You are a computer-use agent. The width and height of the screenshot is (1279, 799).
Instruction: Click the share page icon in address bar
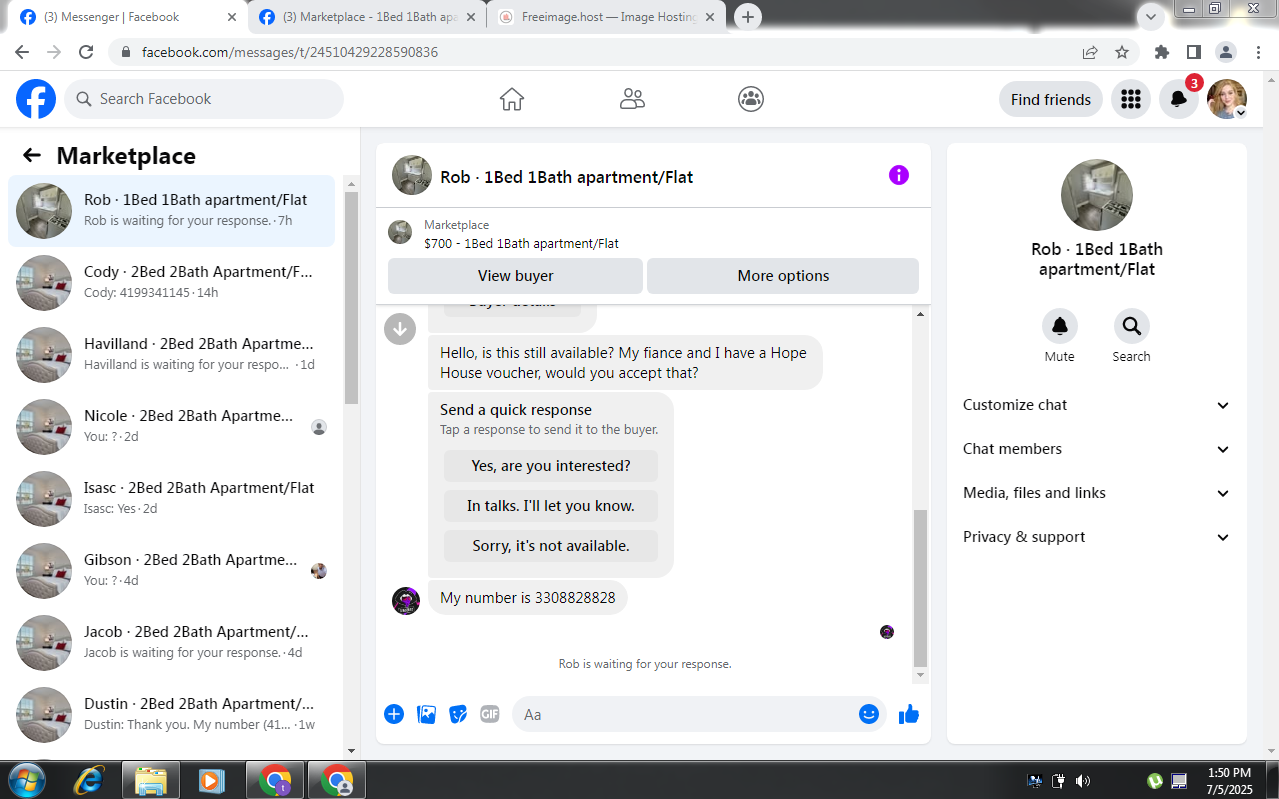[1090, 52]
